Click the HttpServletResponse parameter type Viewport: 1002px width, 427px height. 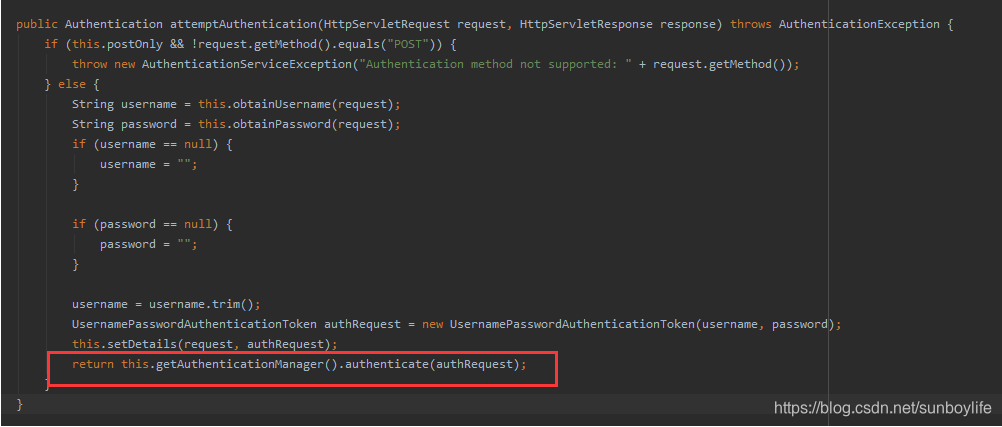coord(587,24)
